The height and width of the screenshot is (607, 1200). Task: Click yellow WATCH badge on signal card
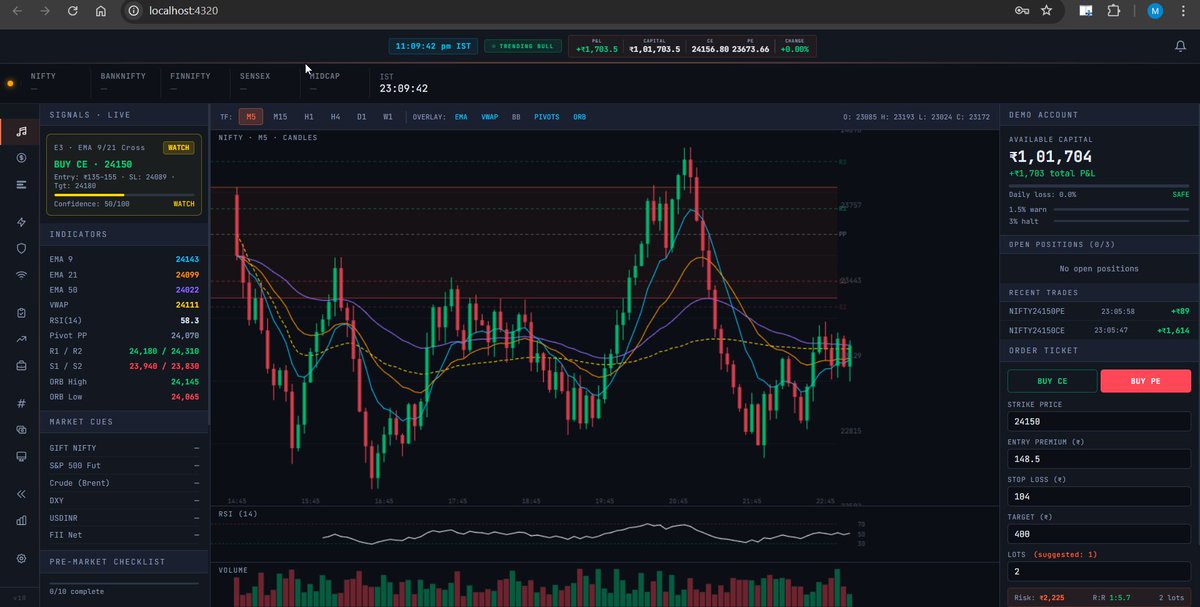(179, 148)
